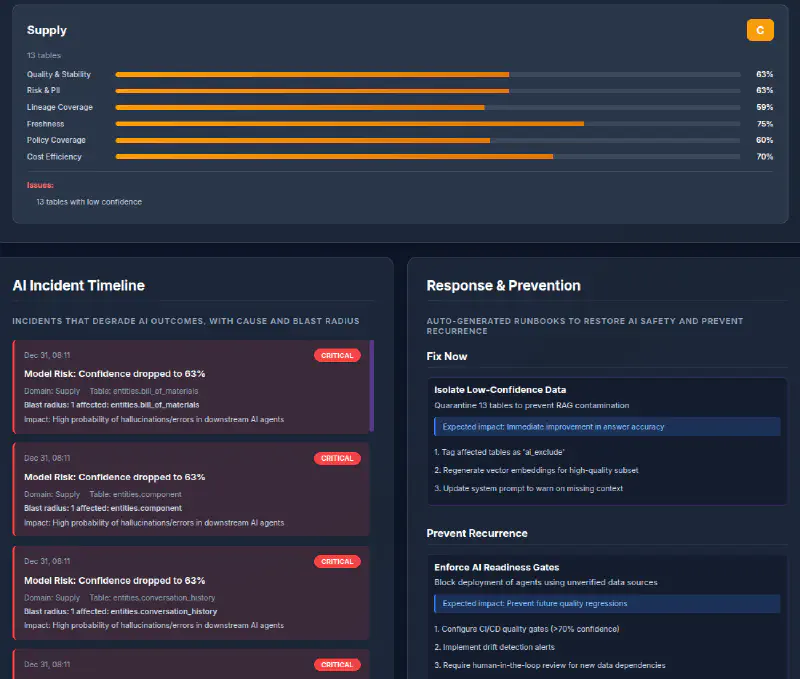Click the 70% Cost Efficiency value
The image size is (800, 679).
[764, 157]
